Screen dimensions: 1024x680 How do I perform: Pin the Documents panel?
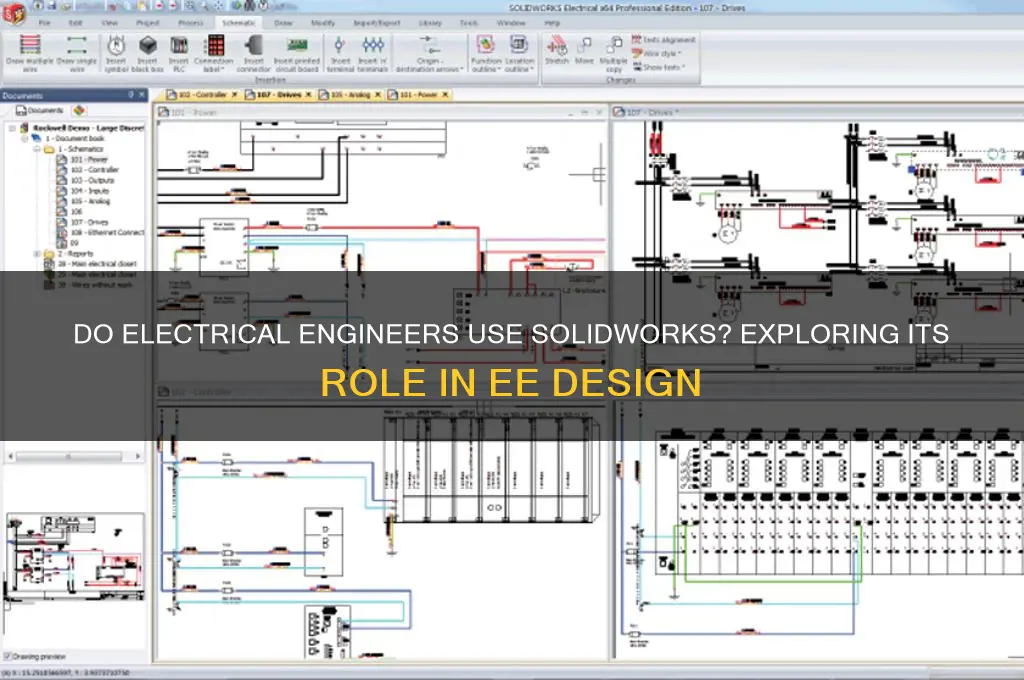coord(131,95)
